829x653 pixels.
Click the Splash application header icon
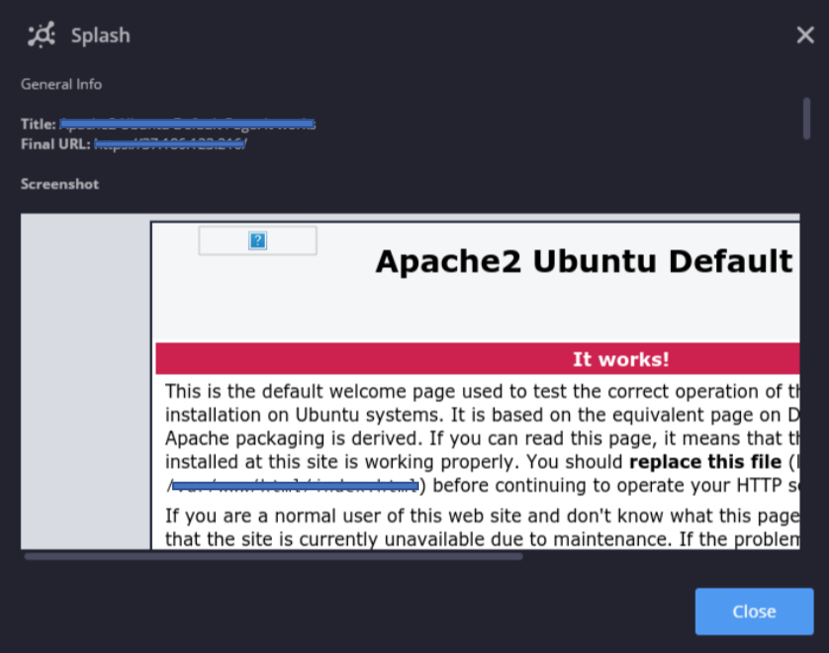(40, 34)
